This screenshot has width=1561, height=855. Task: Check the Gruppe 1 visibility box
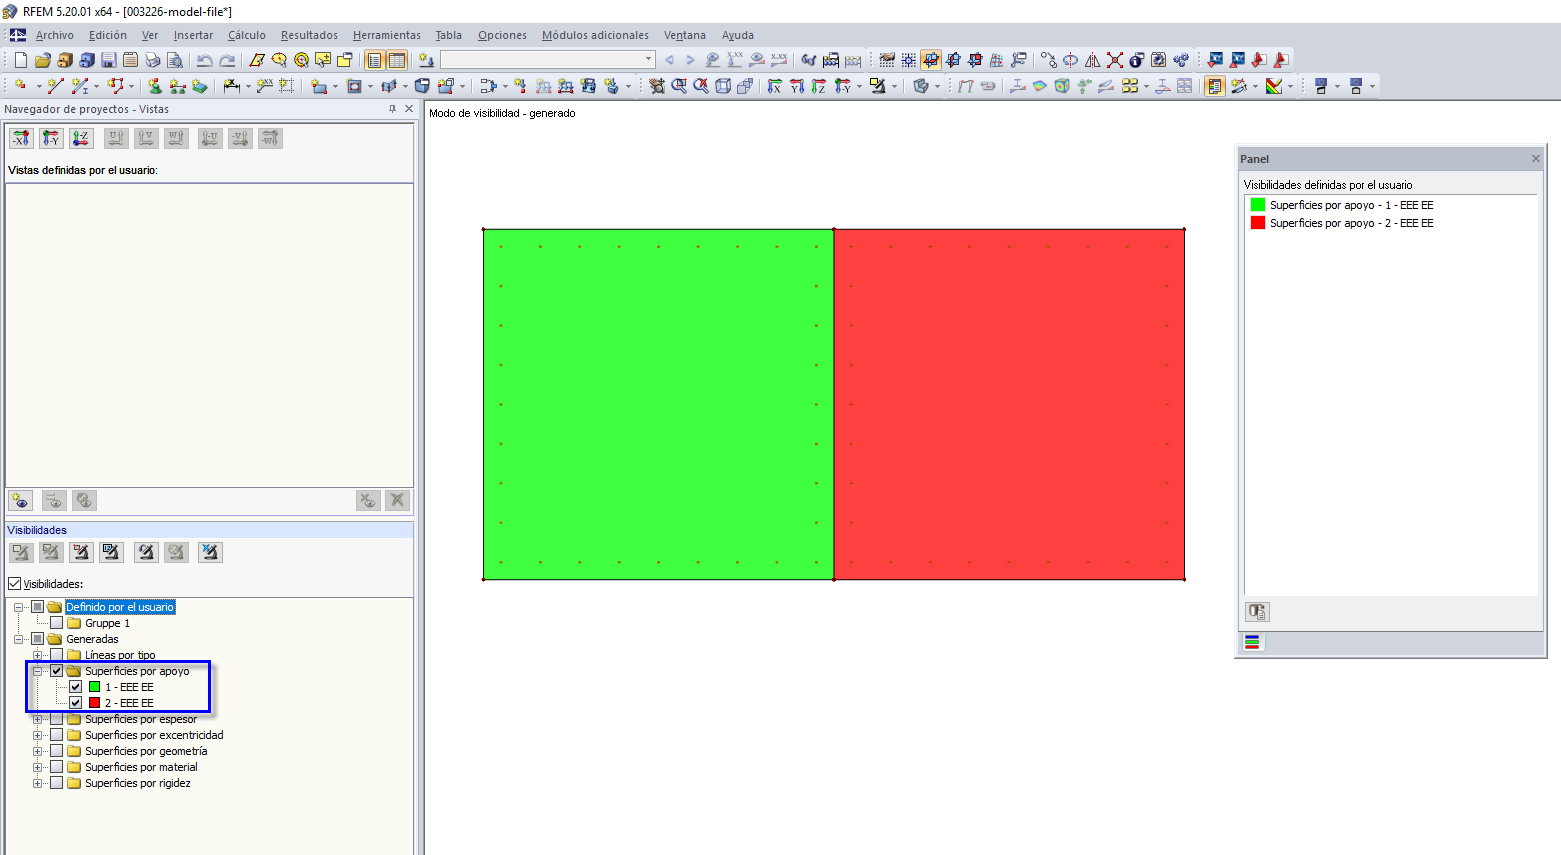[x=57, y=623]
